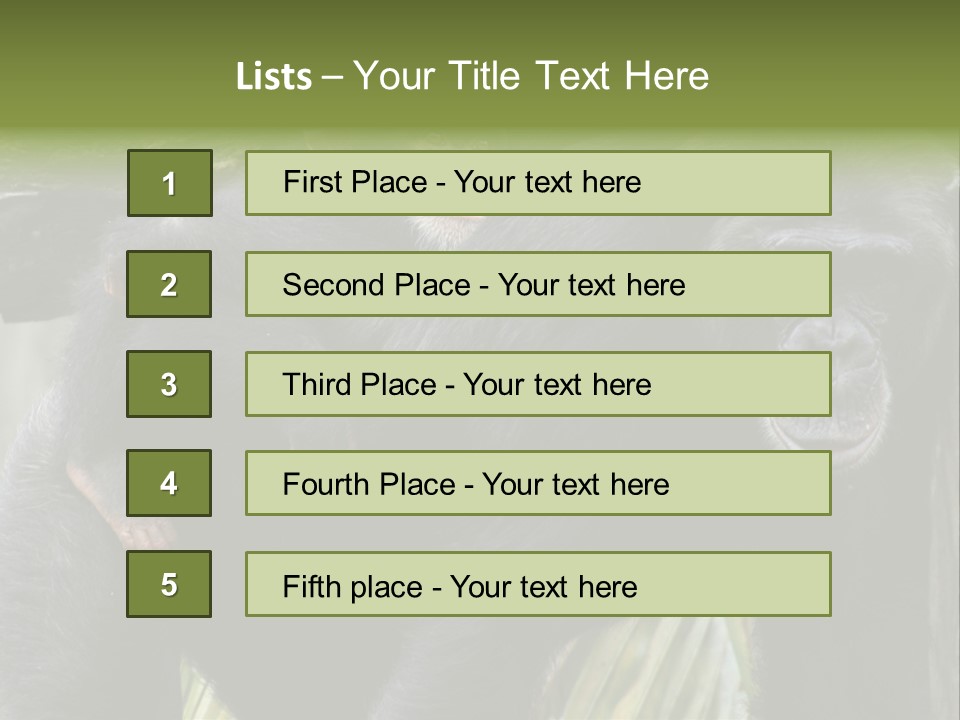Click the number 3 box
This screenshot has width=960, height=720.
pos(169,384)
